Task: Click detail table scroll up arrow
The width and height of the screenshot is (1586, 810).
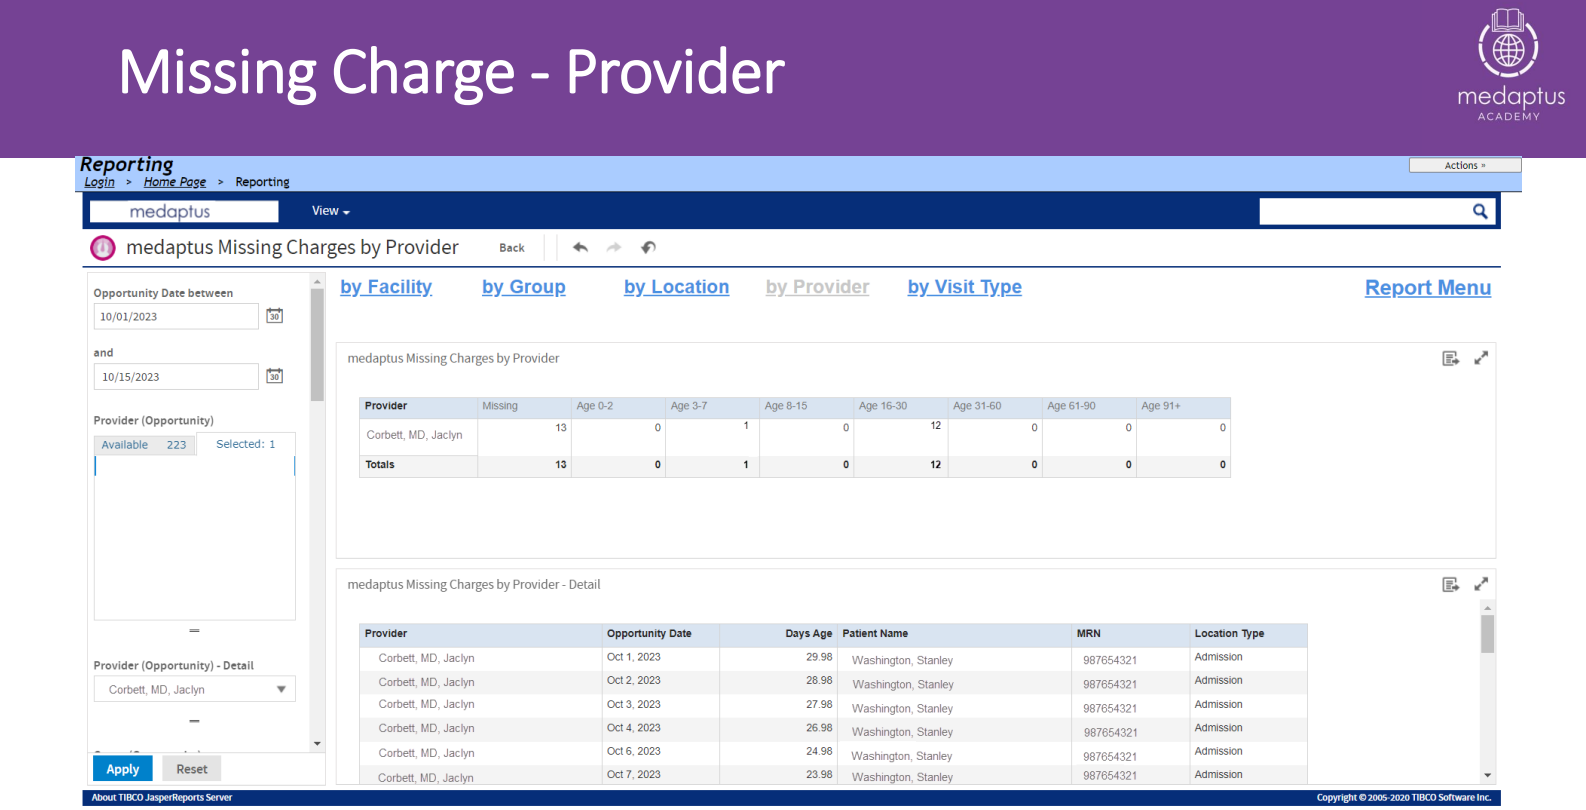Action: coord(1487,608)
